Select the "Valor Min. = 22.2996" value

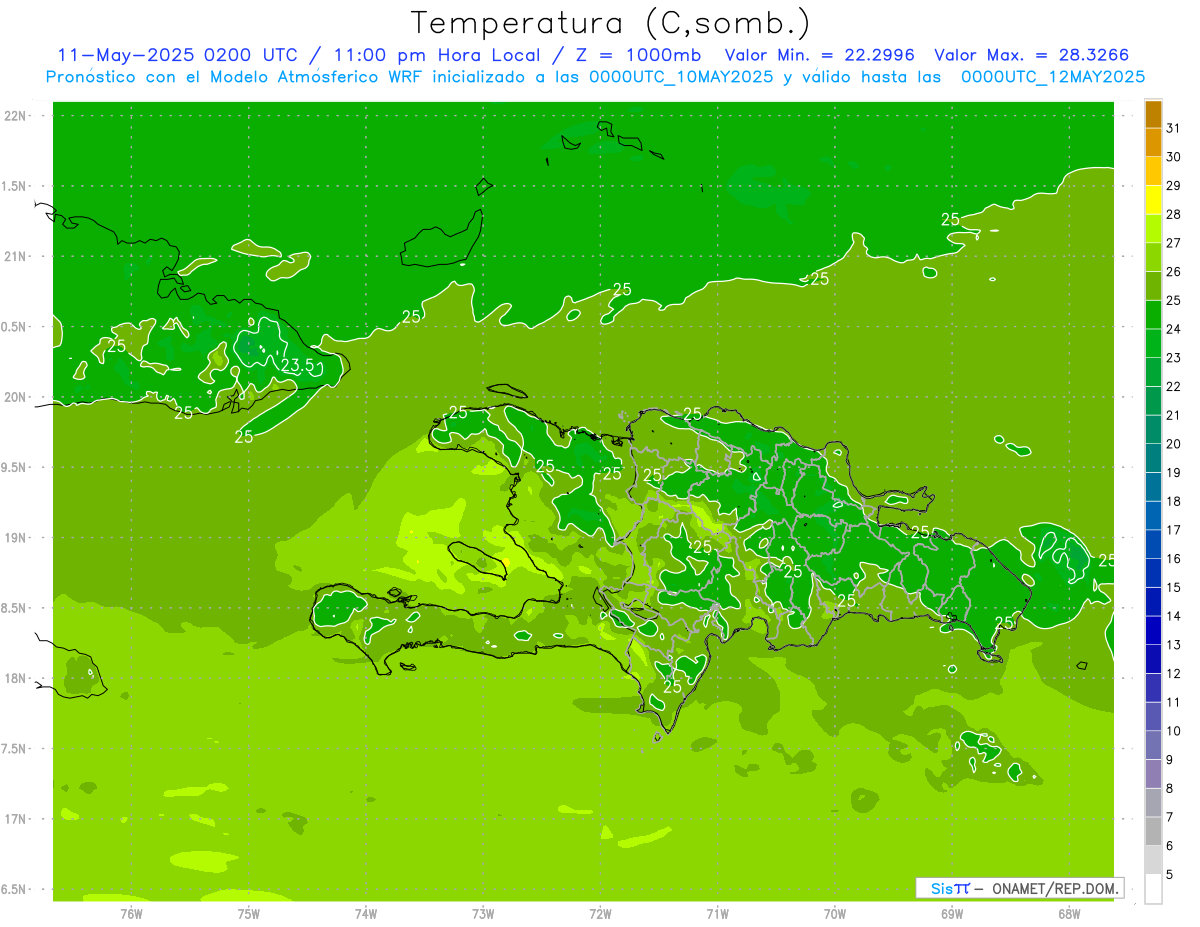coord(820,55)
